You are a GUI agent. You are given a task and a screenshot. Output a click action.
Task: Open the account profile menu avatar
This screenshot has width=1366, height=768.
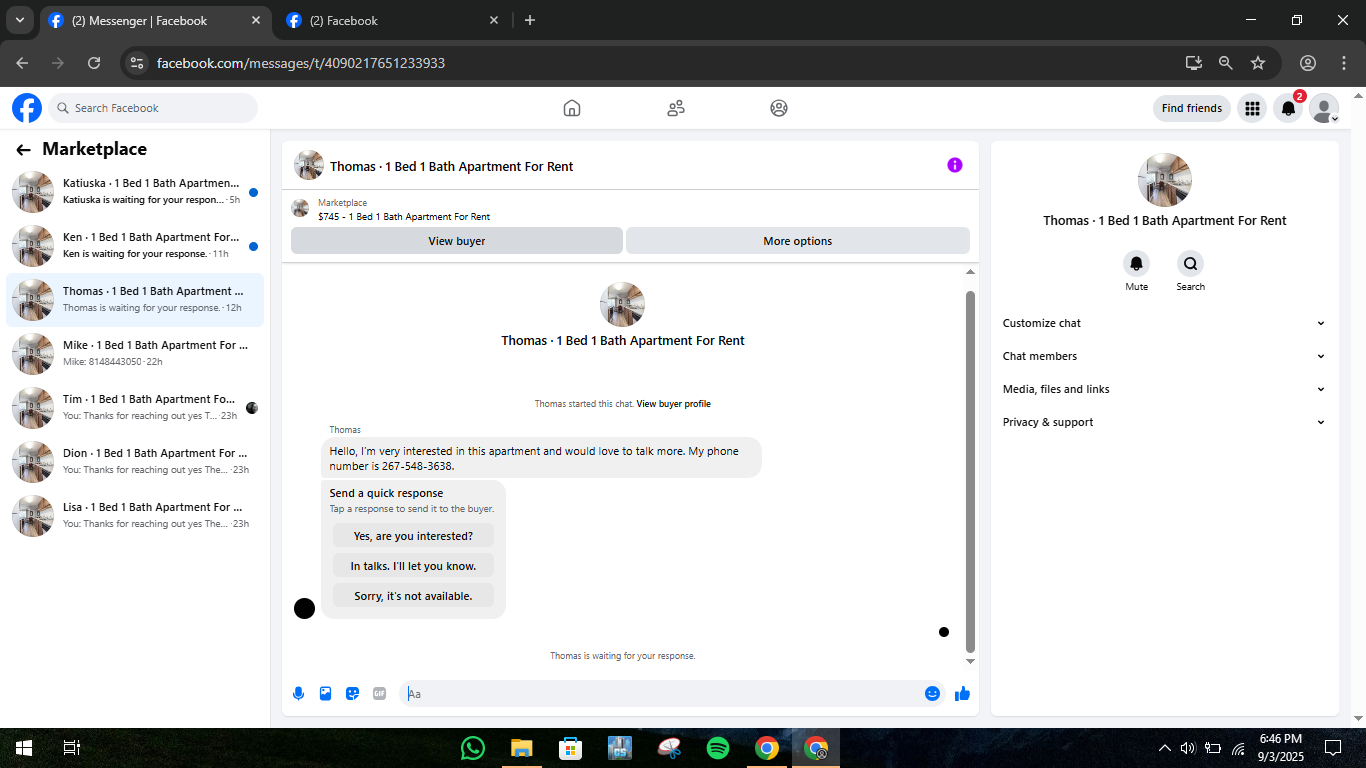(1324, 108)
